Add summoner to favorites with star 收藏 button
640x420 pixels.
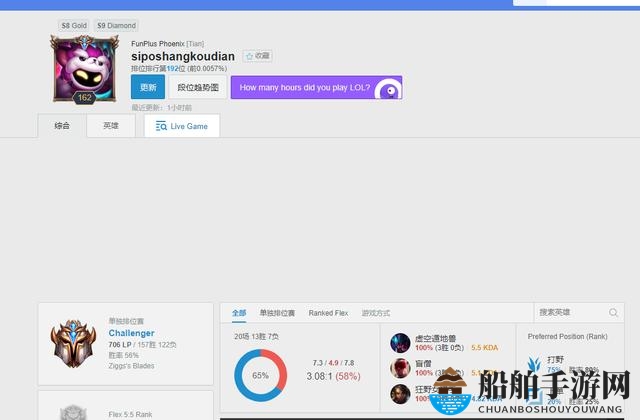(x=258, y=56)
